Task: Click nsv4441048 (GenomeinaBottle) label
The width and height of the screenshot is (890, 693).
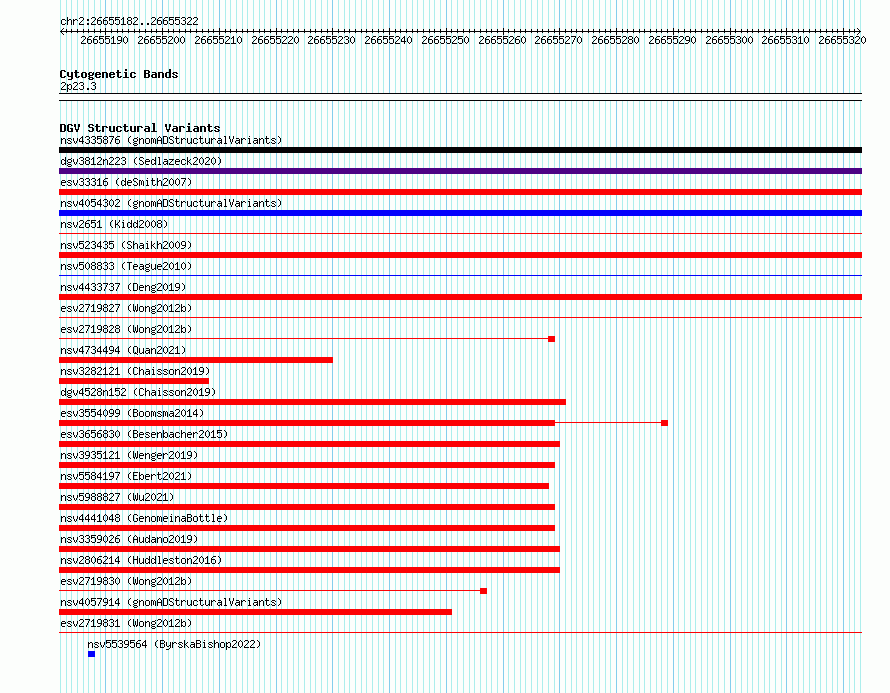Action: (144, 518)
